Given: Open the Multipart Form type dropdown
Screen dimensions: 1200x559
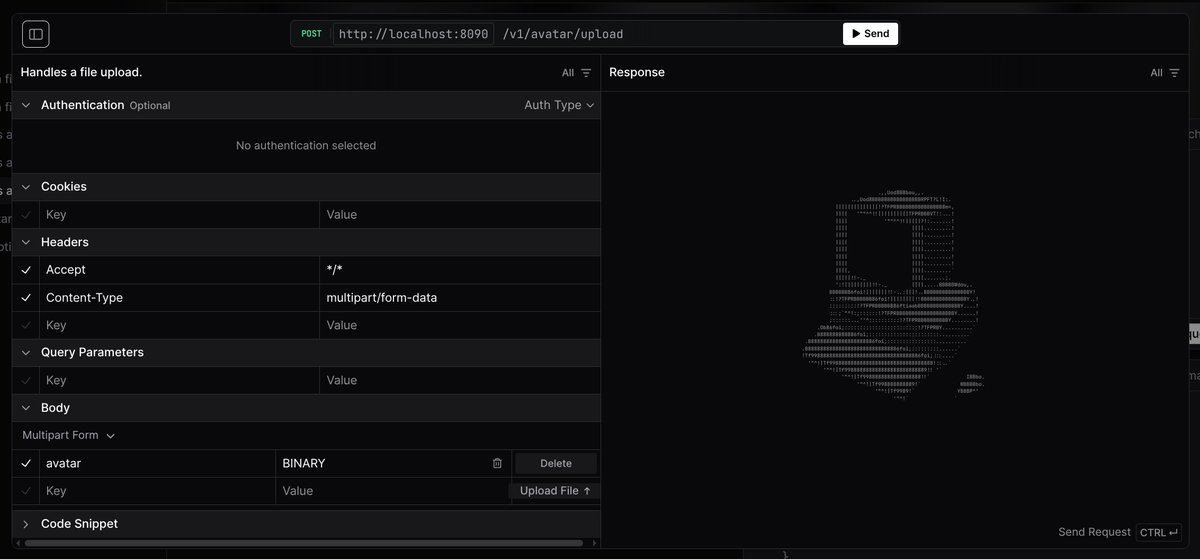Looking at the screenshot, I should (x=69, y=436).
